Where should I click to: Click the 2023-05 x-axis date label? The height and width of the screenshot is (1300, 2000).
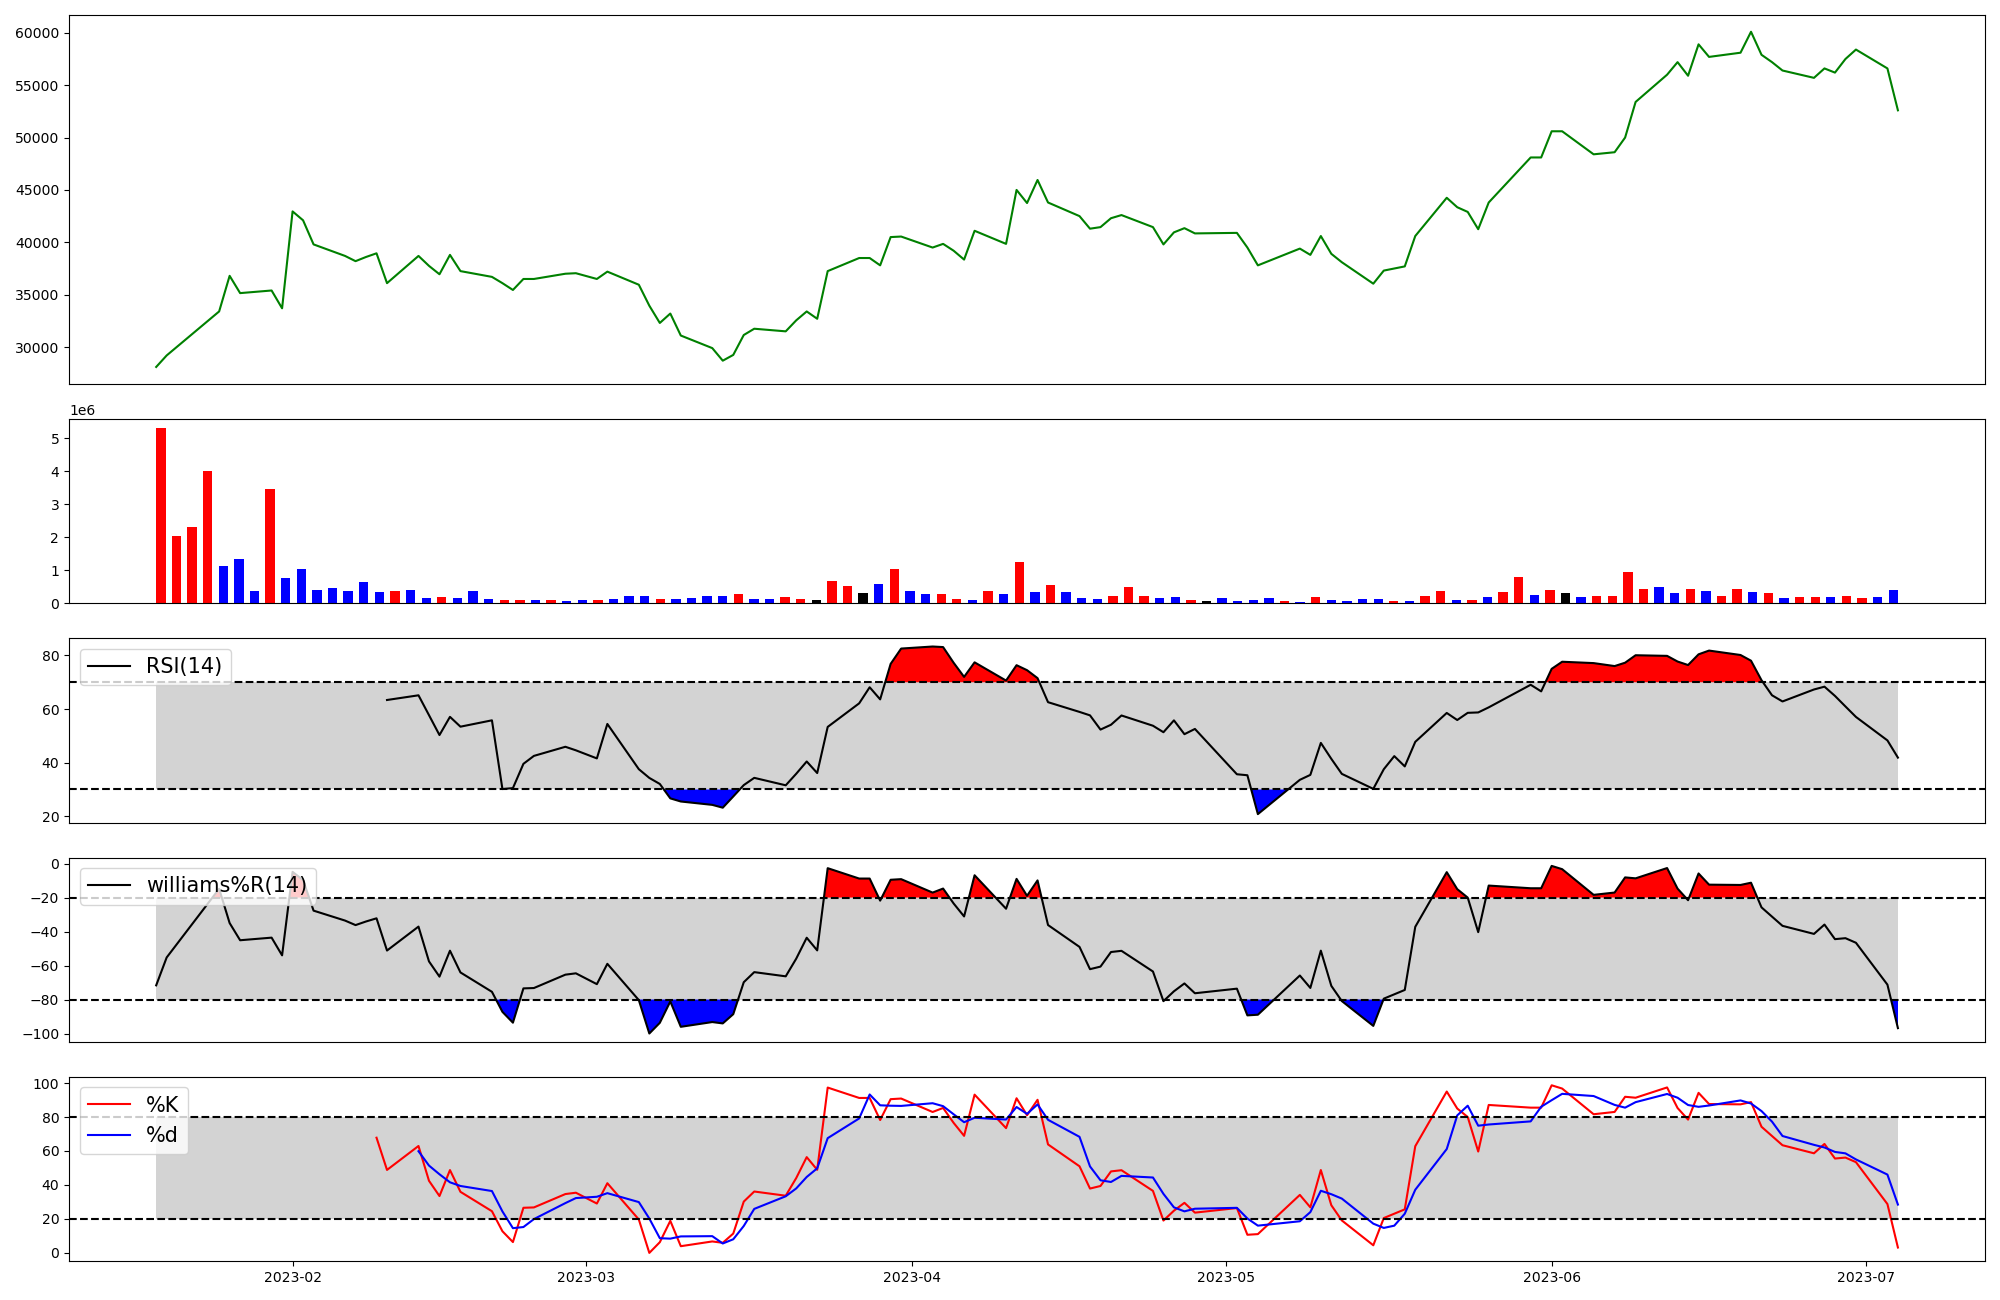click(1225, 1277)
